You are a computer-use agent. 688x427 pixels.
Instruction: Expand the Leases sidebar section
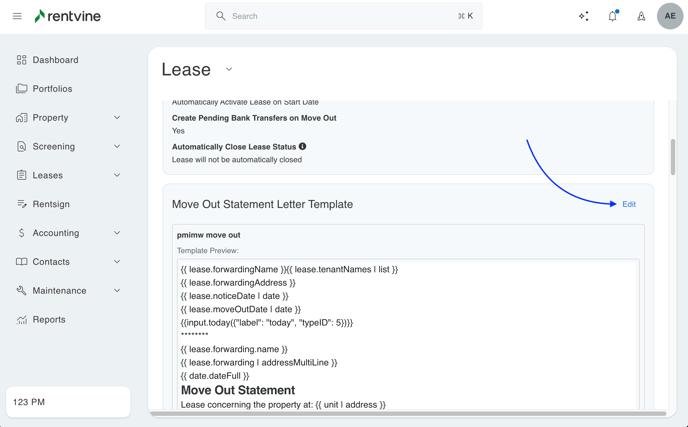point(117,176)
